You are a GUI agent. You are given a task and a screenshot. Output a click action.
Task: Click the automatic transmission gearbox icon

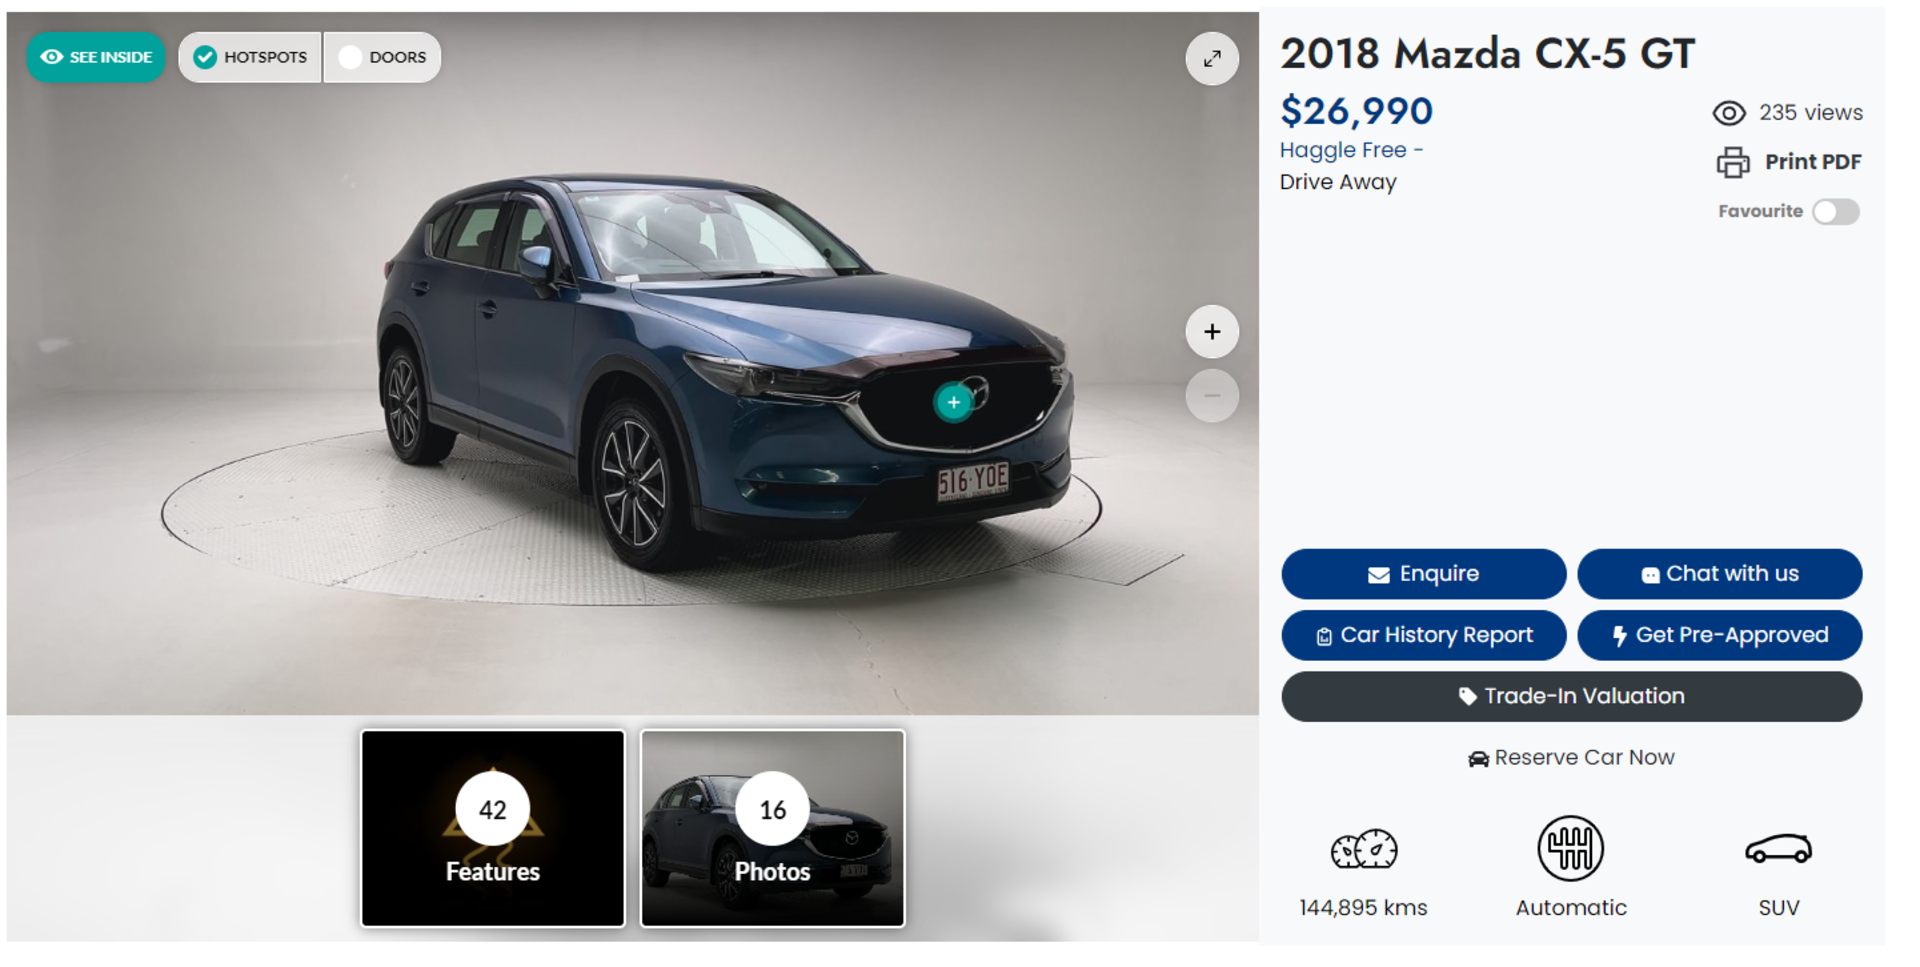pos(1570,849)
